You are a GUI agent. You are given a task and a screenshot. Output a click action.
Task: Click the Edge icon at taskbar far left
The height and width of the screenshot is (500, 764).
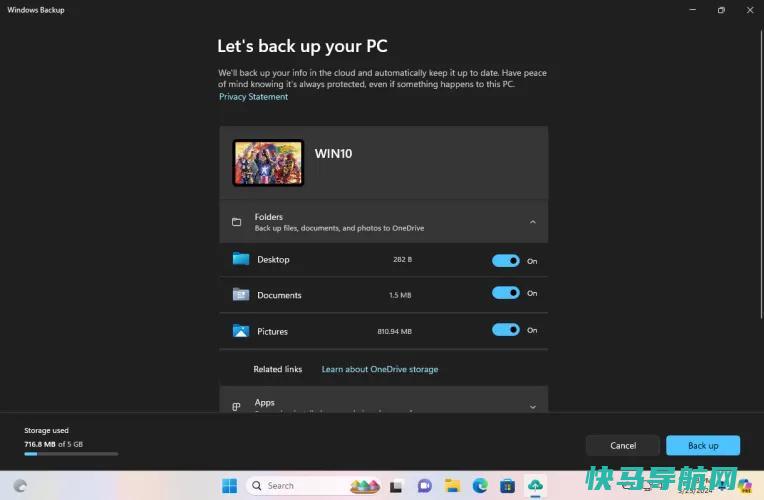pos(20,486)
